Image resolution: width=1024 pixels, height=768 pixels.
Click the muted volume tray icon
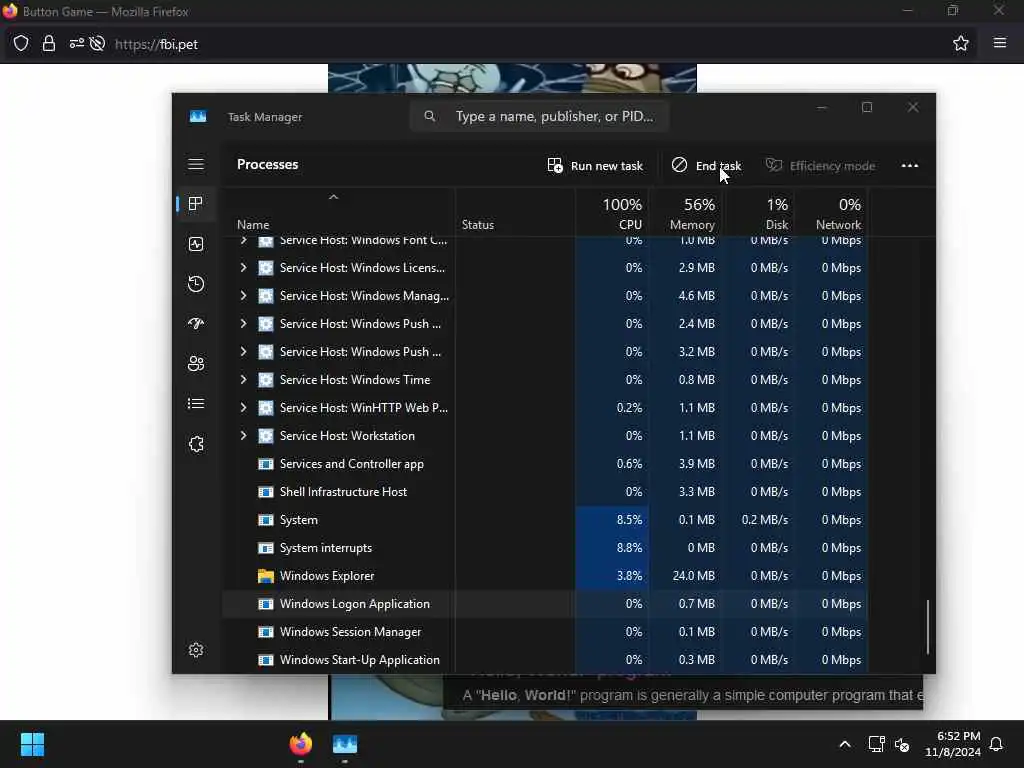pos(902,744)
